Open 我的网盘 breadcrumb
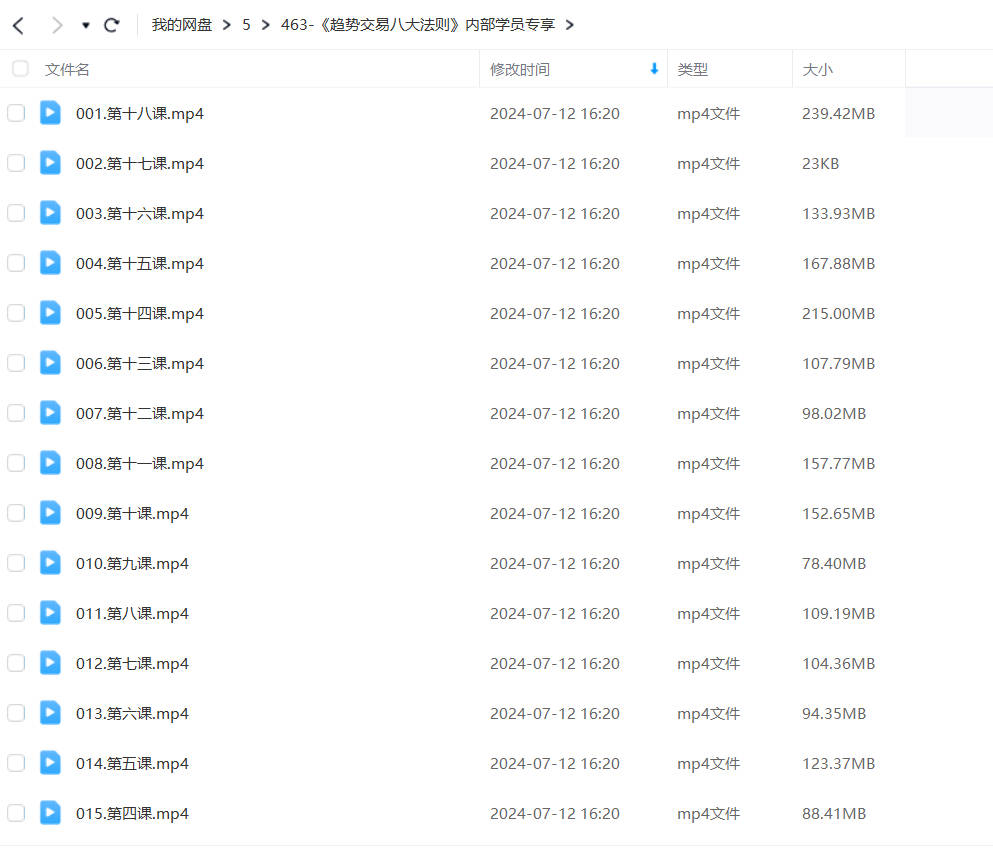The width and height of the screenshot is (993, 866). (x=182, y=25)
